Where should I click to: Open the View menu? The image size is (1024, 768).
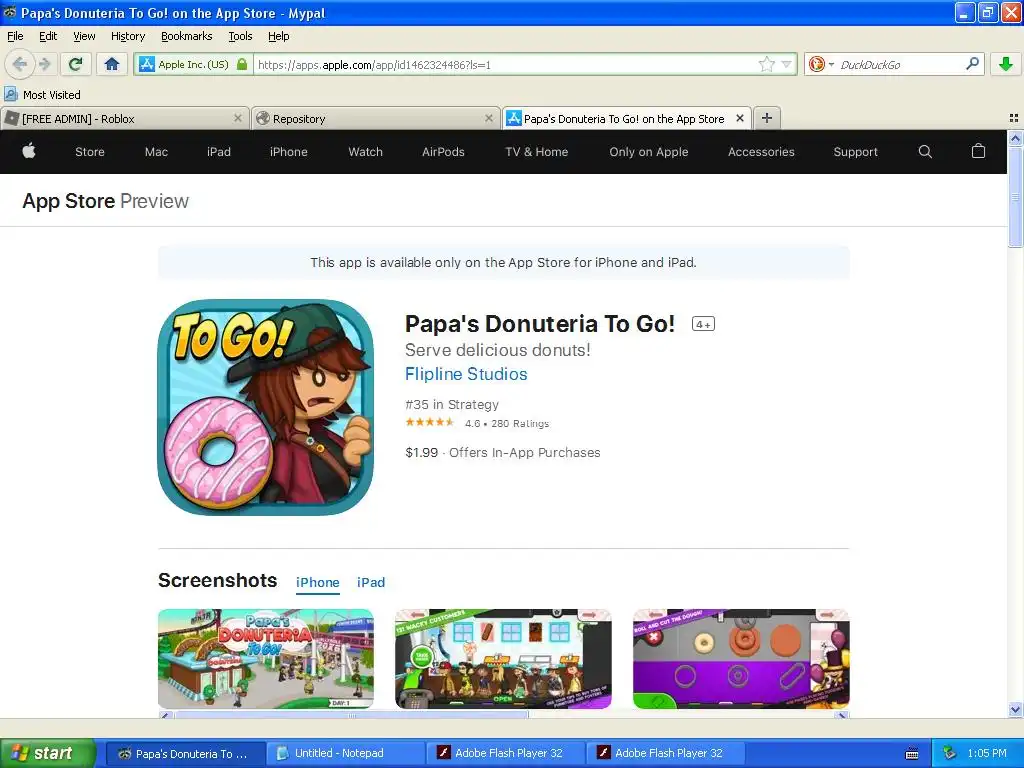point(84,36)
